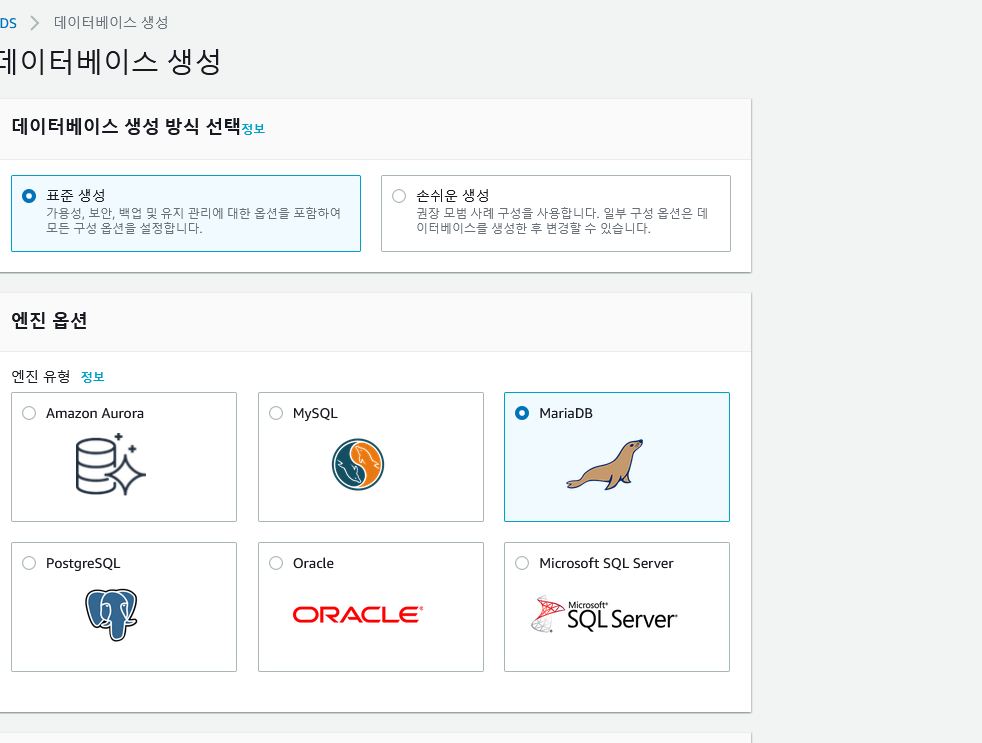The height and width of the screenshot is (743, 982).
Task: Click the MySQL dolphin logo icon
Action: point(358,464)
